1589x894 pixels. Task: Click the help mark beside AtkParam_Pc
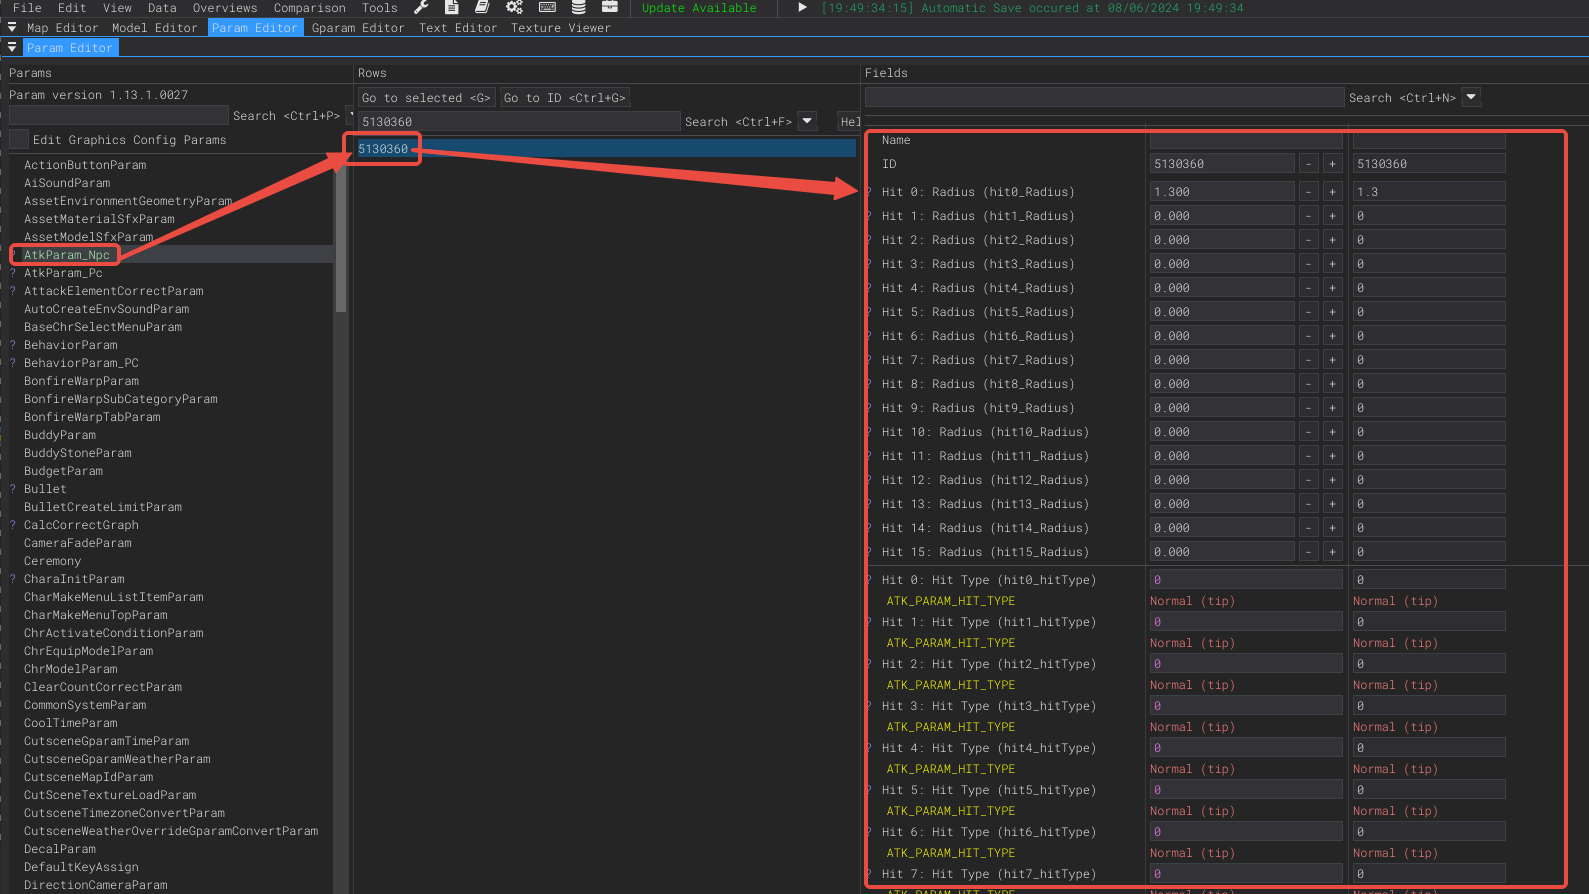tap(13, 273)
